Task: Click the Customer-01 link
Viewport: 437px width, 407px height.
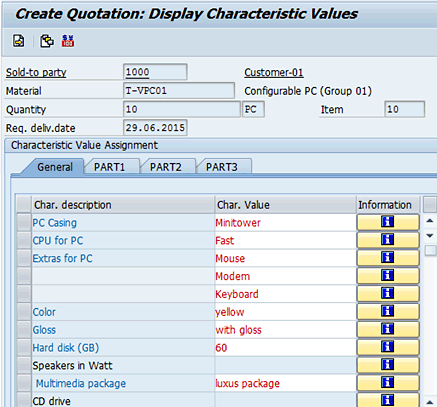Action: 274,72
